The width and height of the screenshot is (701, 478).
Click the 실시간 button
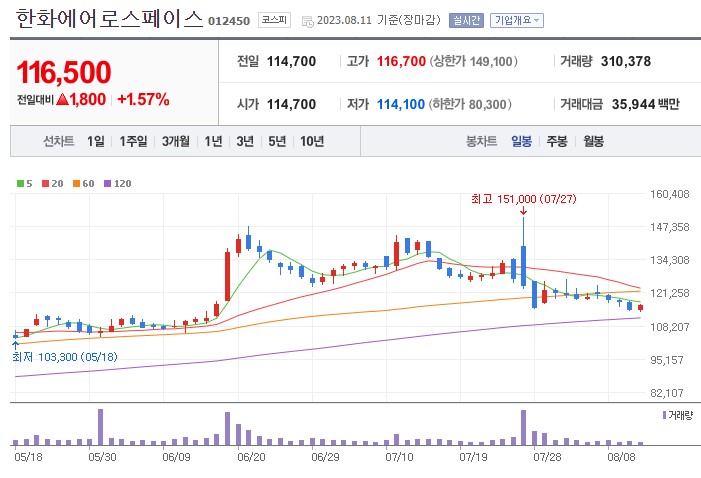pyautogui.click(x=466, y=21)
